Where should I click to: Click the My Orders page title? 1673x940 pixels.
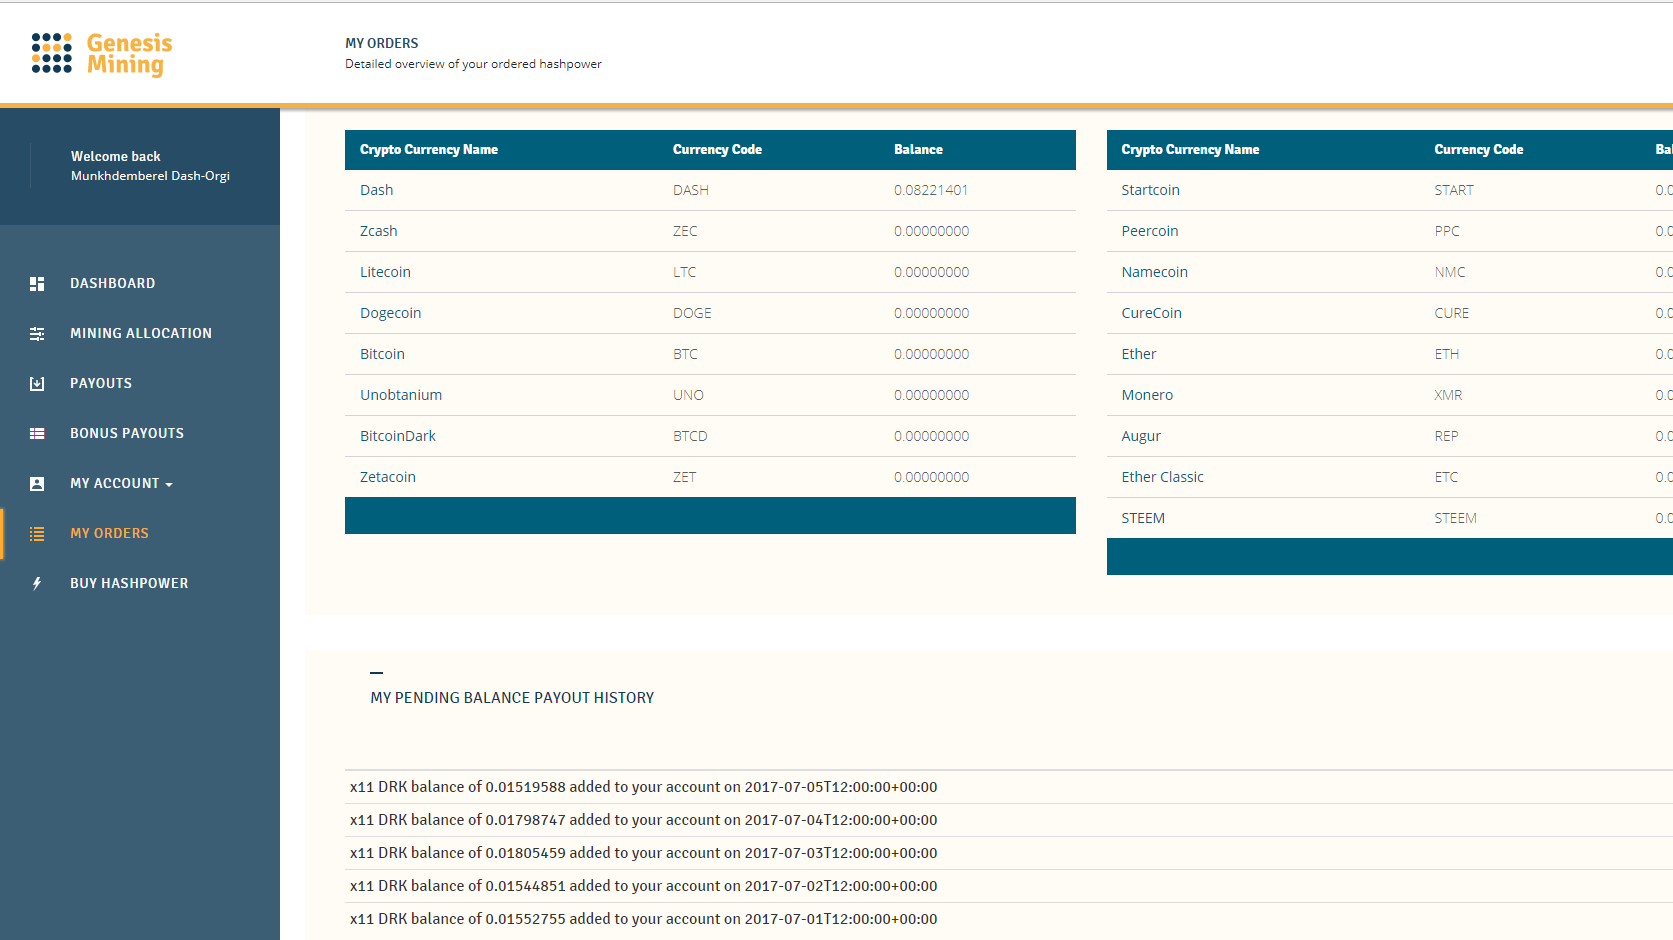pos(382,43)
